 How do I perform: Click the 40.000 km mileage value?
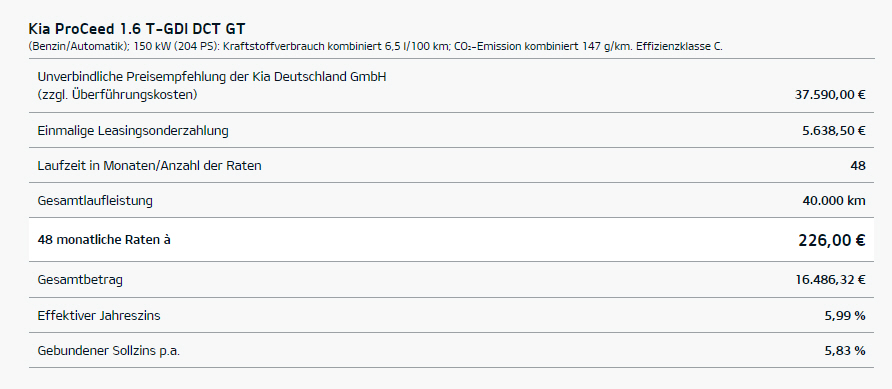point(833,201)
